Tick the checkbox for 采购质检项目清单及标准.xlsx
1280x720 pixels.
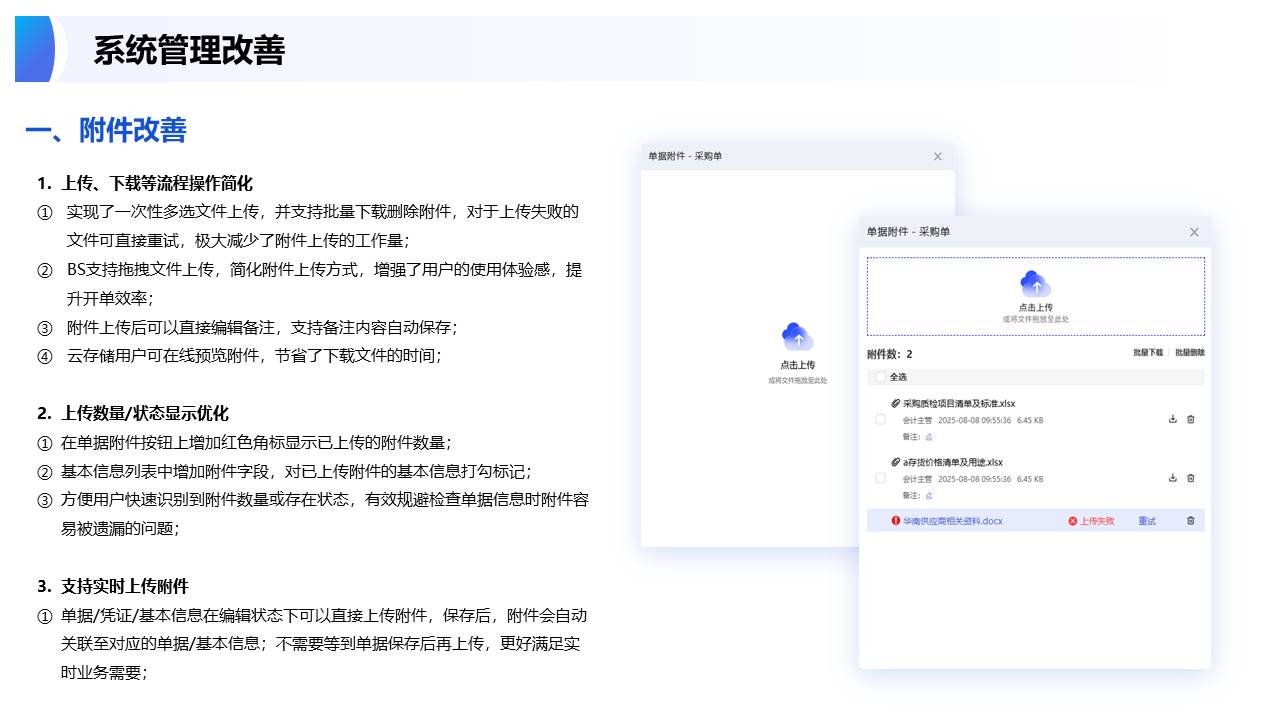point(880,420)
